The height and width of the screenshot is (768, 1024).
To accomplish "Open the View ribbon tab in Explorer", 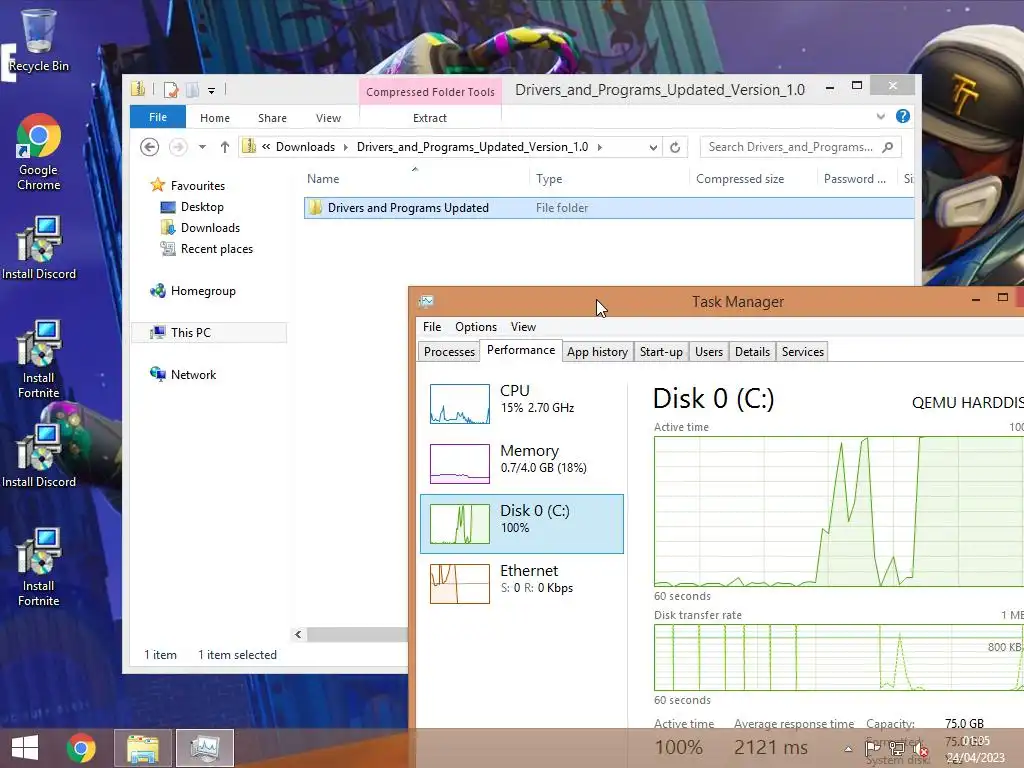I will coord(328,118).
